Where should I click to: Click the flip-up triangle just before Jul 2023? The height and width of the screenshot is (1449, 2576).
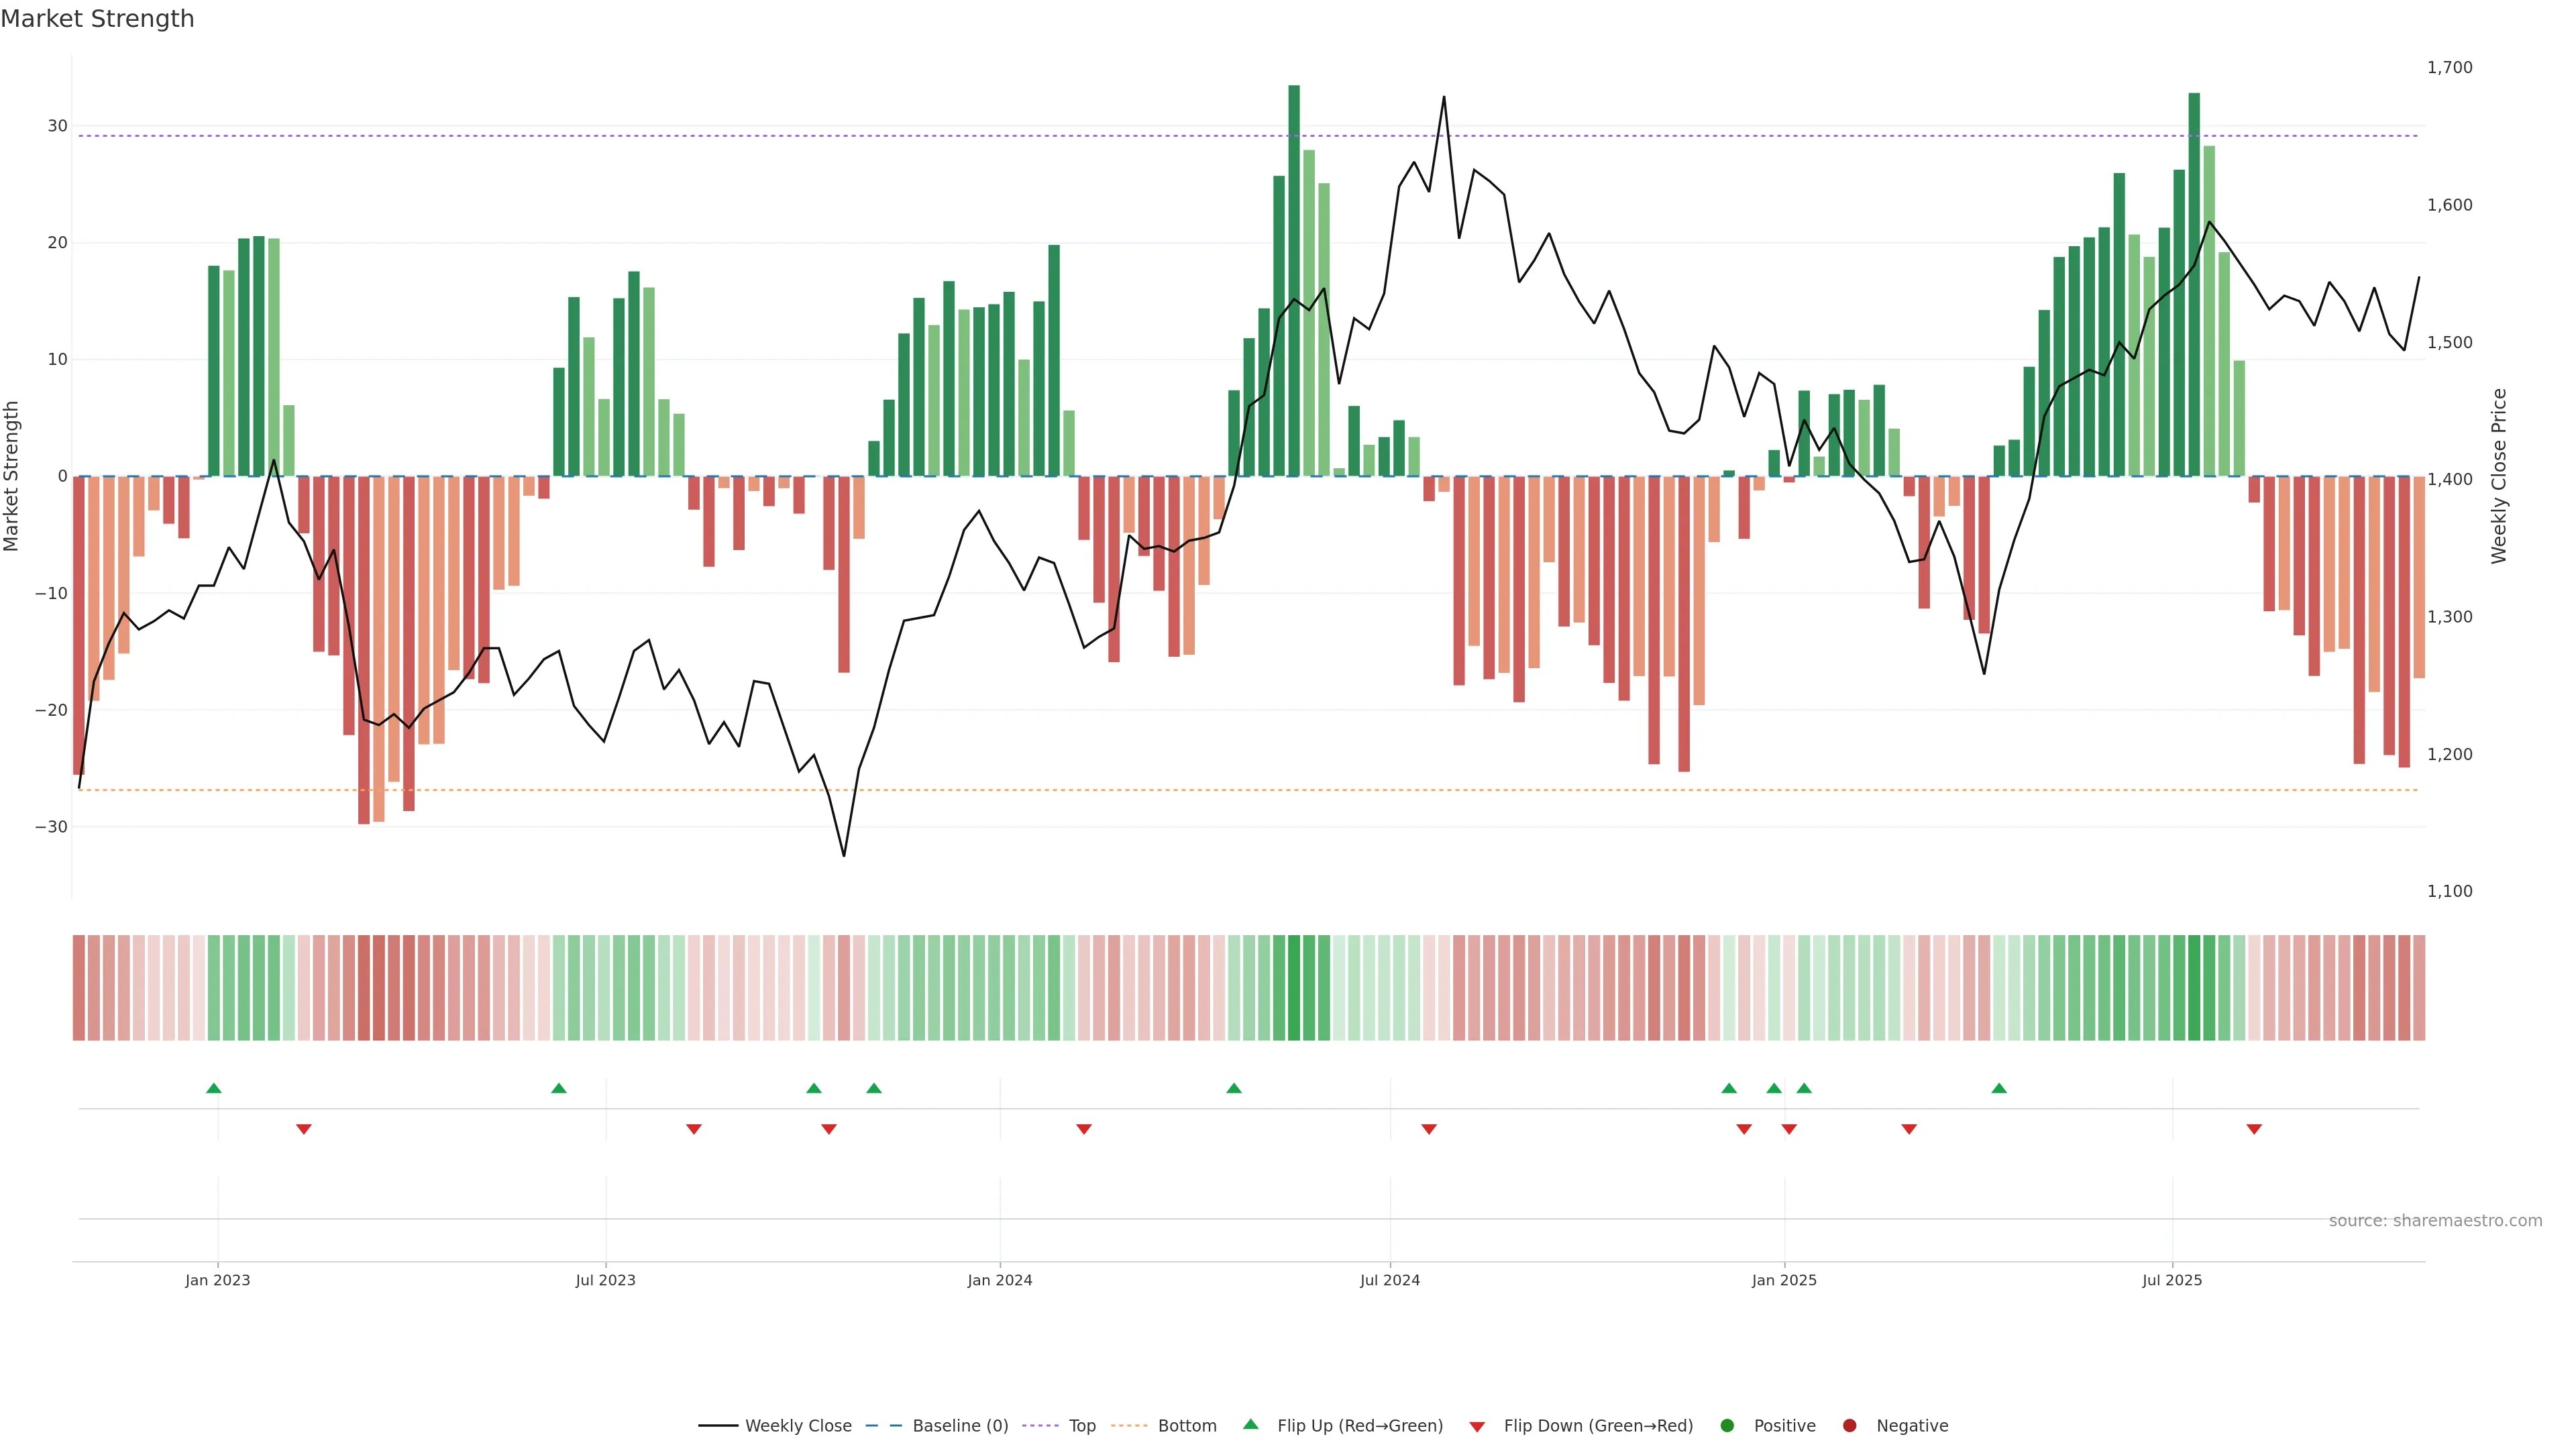coord(559,1088)
